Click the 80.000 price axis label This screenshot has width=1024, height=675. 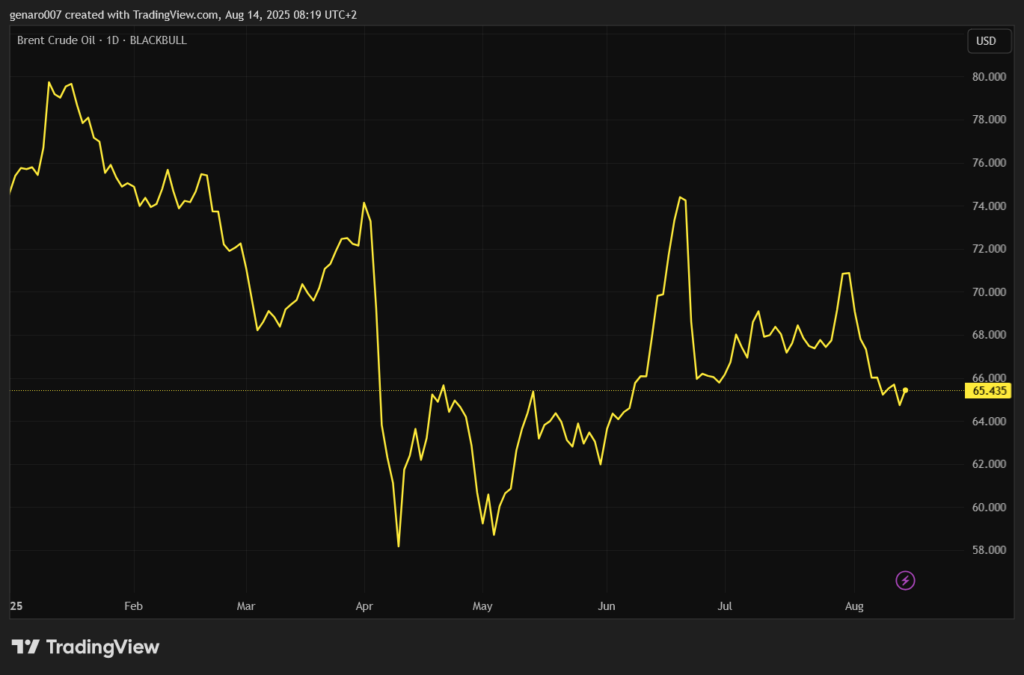click(988, 77)
